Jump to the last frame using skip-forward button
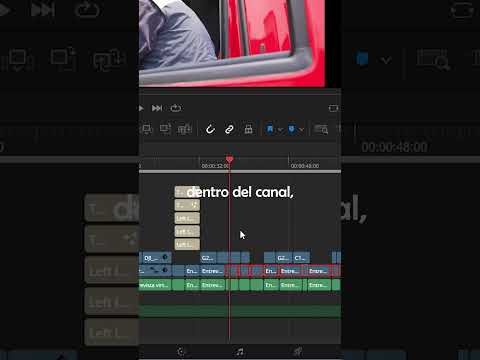Image resolution: width=480 pixels, height=360 pixels. [157, 108]
